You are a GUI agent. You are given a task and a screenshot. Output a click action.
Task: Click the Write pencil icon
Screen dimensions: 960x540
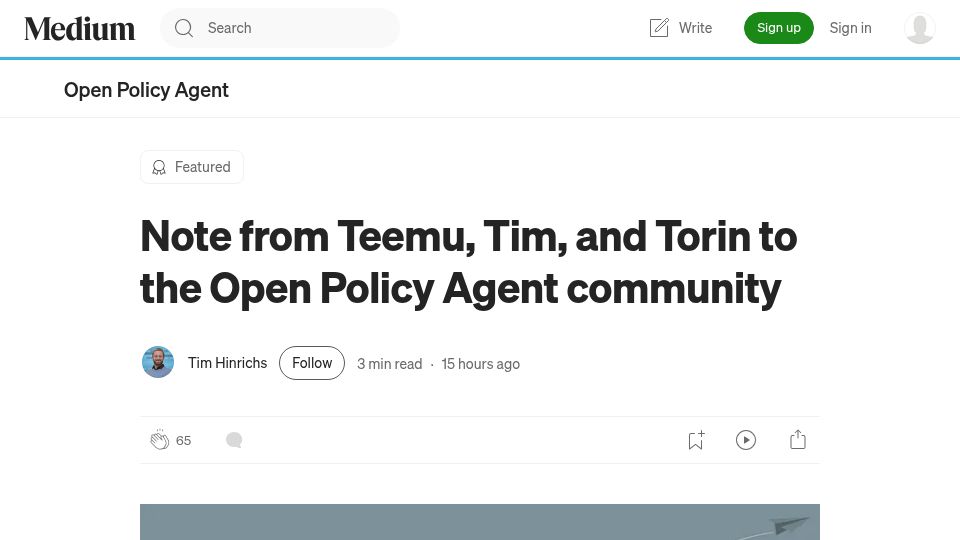(x=659, y=28)
